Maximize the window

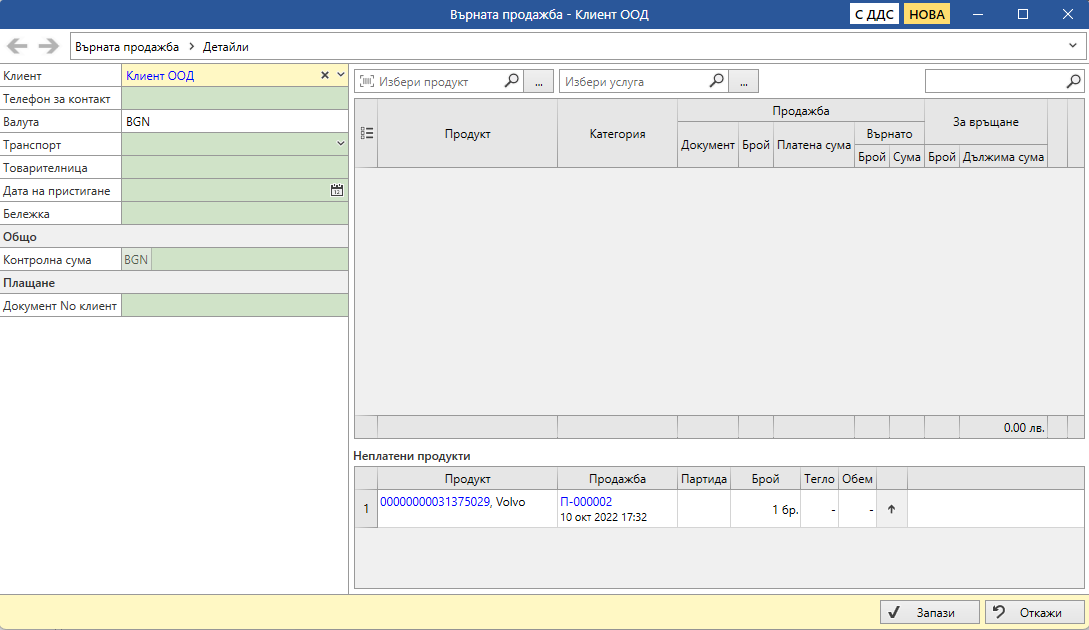1023,14
